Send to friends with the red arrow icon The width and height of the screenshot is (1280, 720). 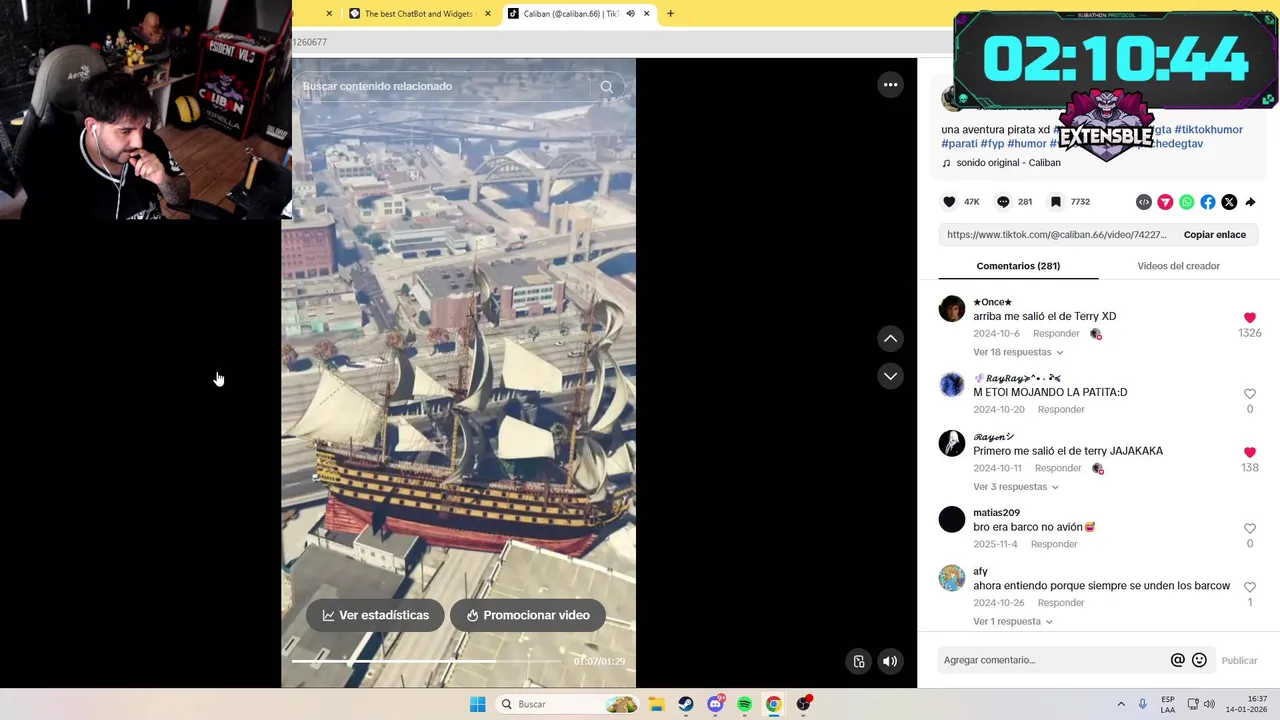(x=1165, y=202)
